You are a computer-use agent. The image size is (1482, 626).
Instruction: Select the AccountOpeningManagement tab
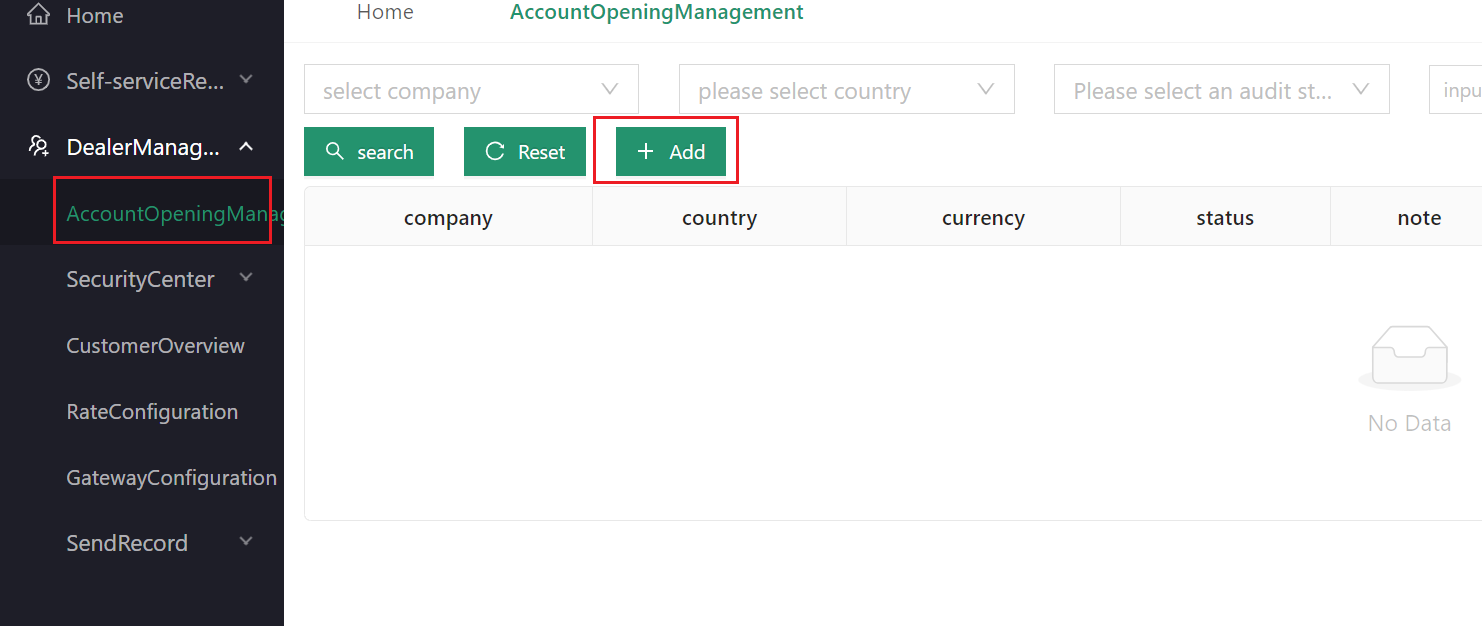tap(656, 13)
